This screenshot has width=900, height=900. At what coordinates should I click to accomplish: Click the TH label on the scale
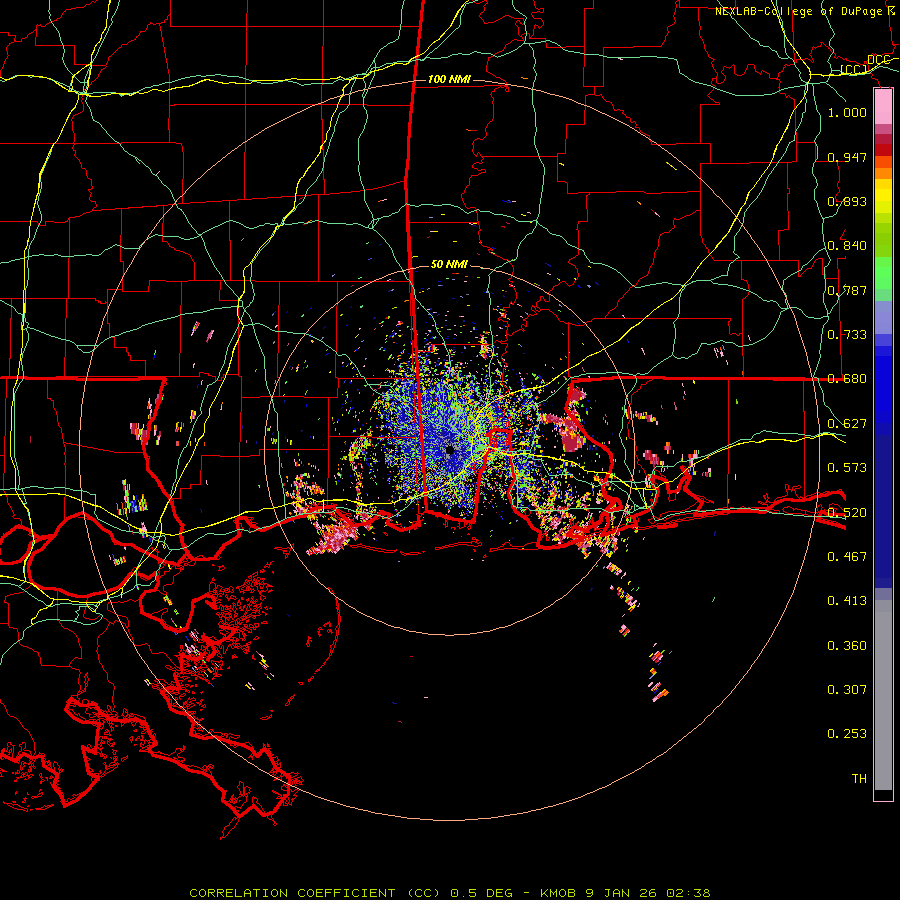click(859, 779)
